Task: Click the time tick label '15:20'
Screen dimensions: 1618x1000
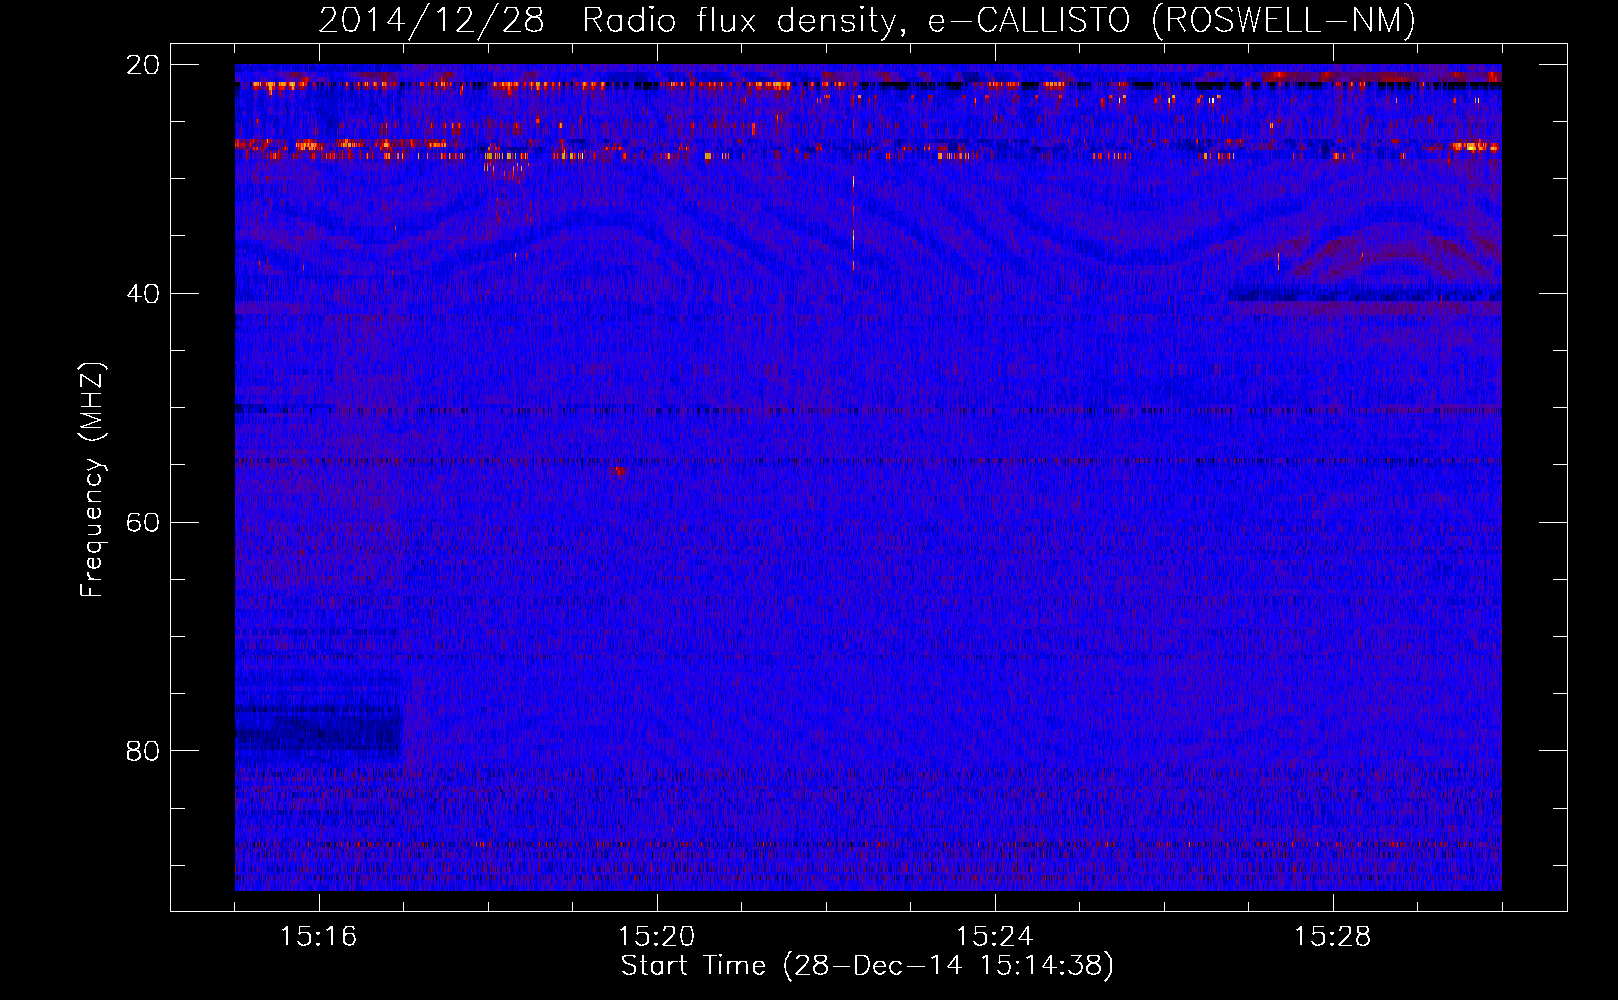Action: tap(657, 937)
